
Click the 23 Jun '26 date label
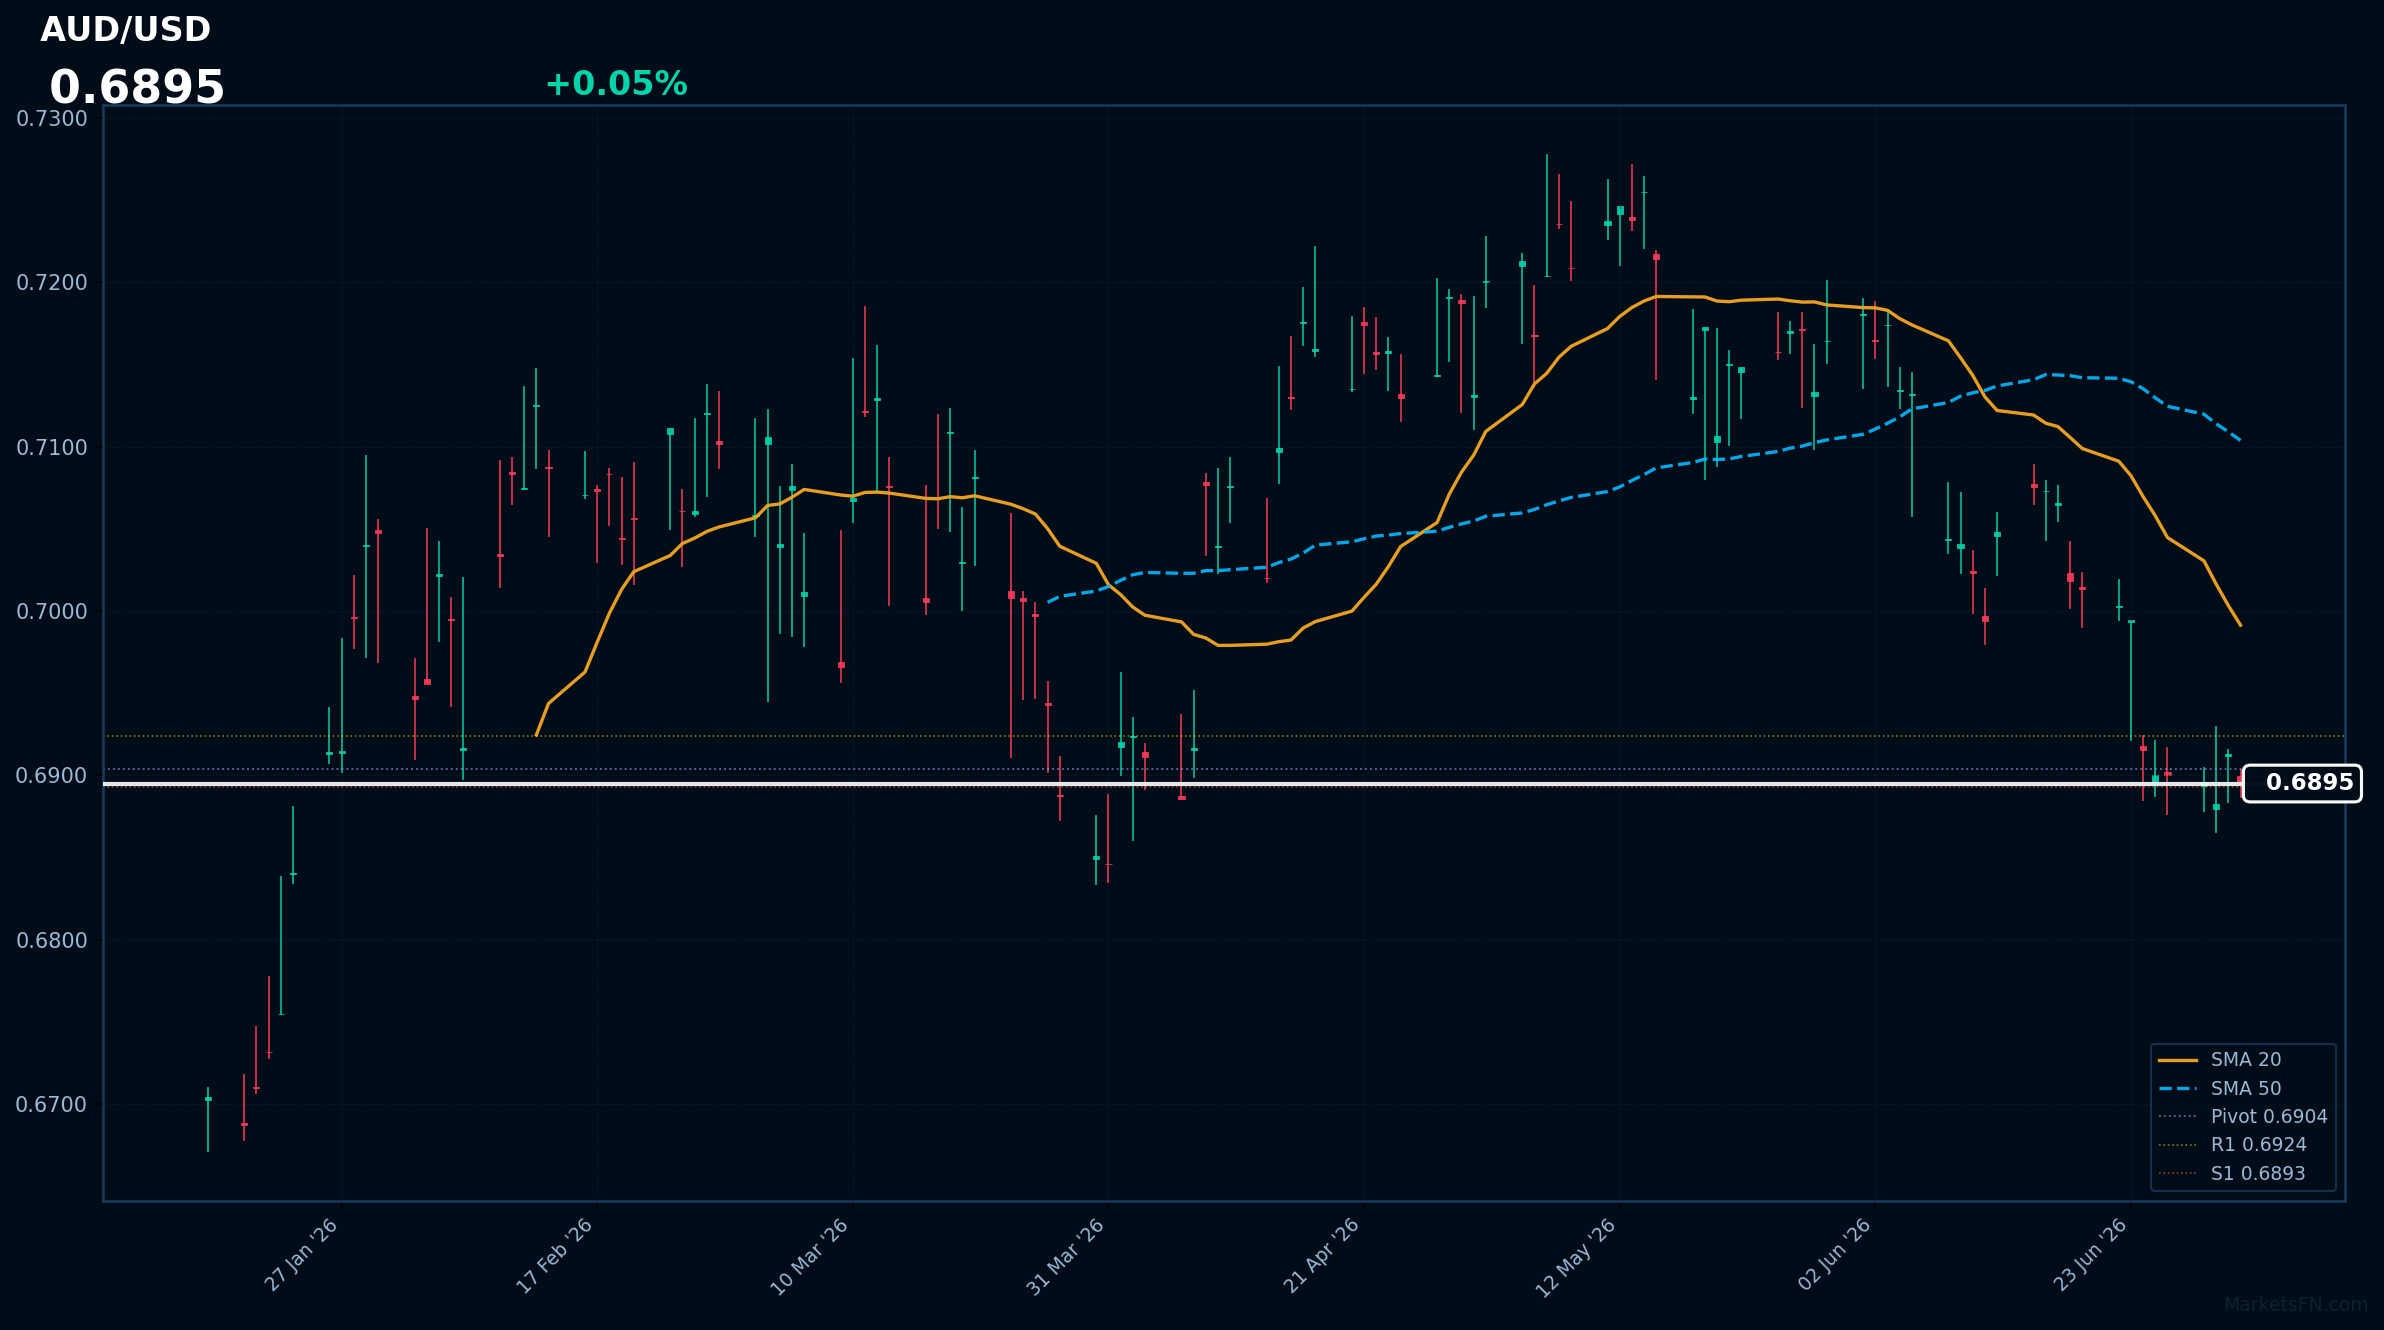pos(2090,1255)
